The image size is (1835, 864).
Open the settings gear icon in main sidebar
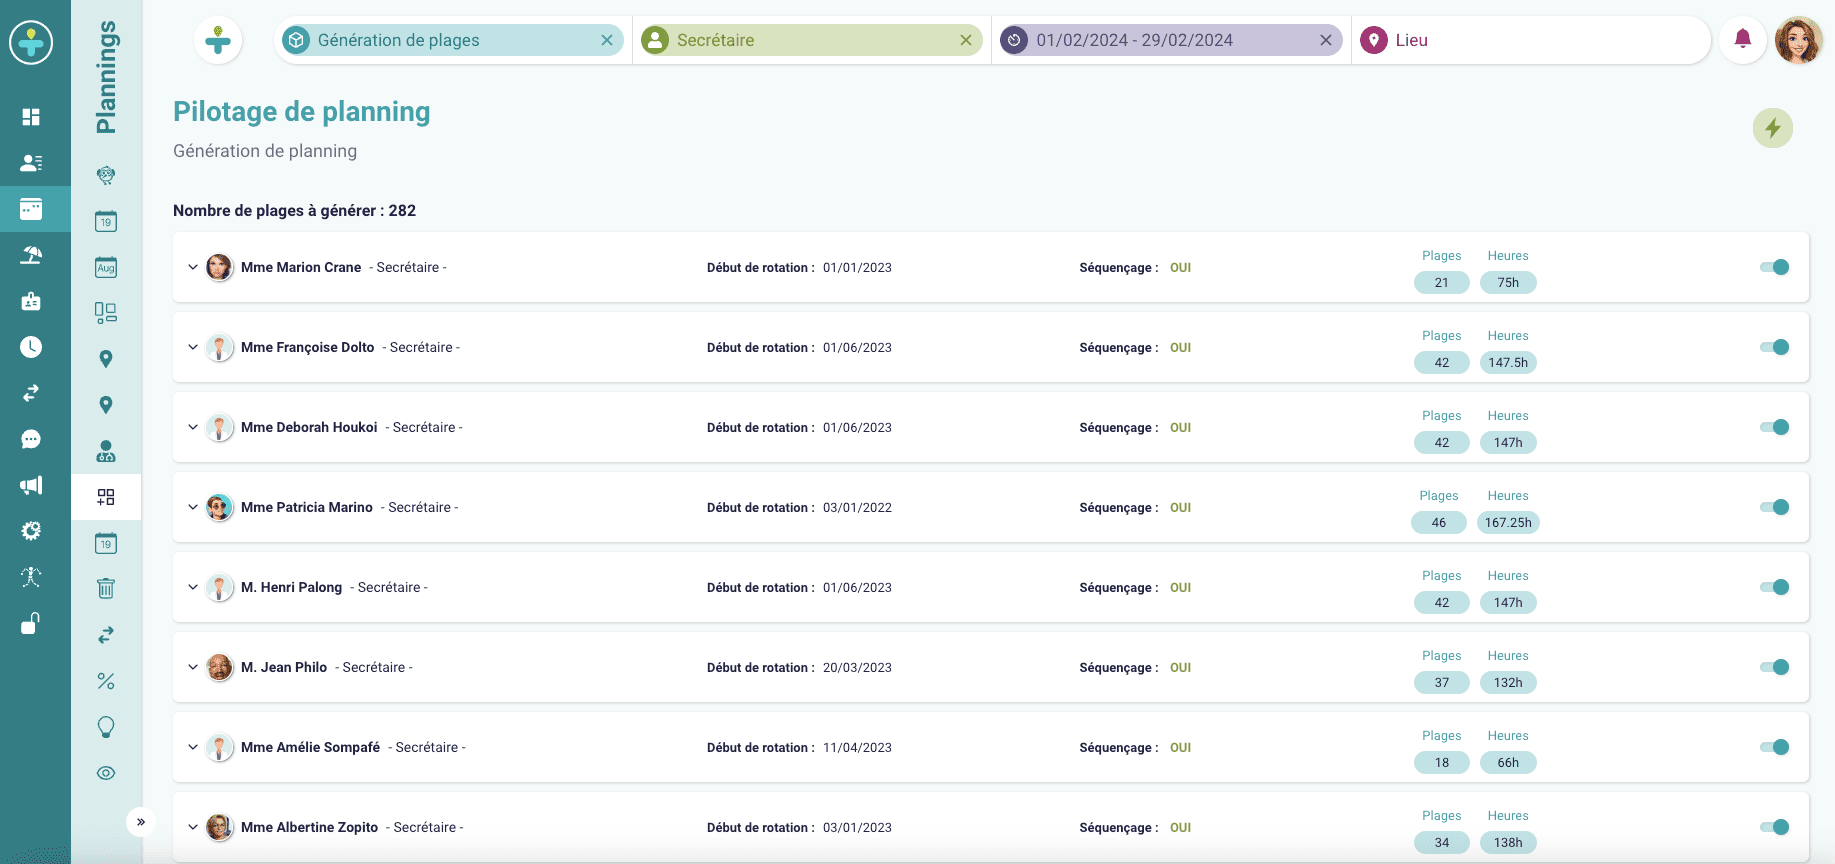point(31,531)
